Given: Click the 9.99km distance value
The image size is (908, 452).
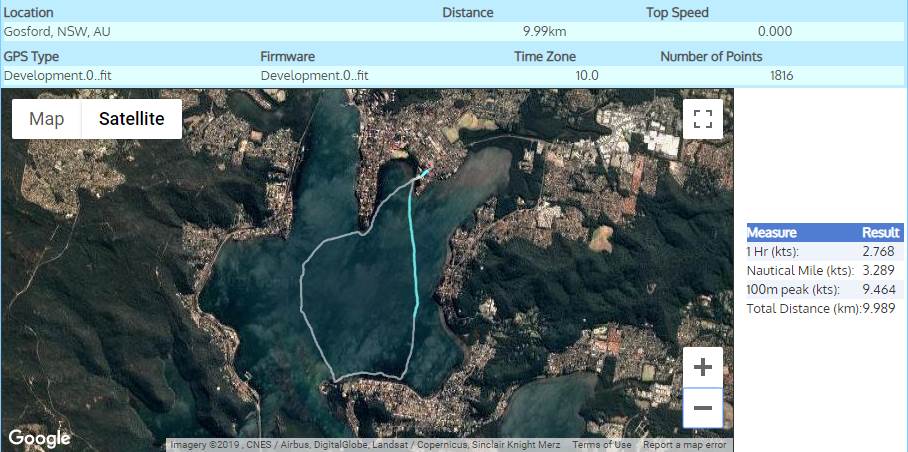Looking at the screenshot, I should point(545,31).
